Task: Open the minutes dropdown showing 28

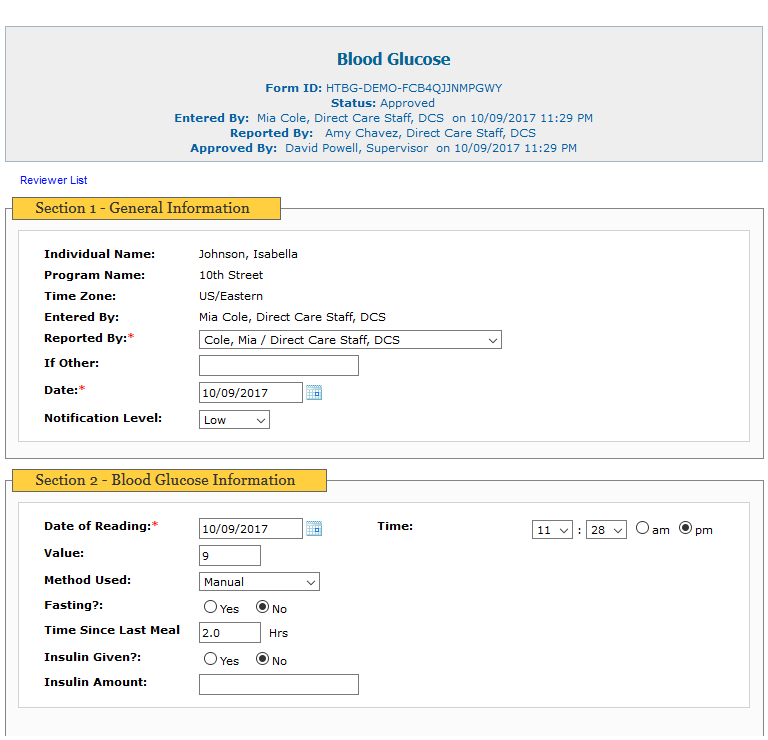Action: point(606,530)
